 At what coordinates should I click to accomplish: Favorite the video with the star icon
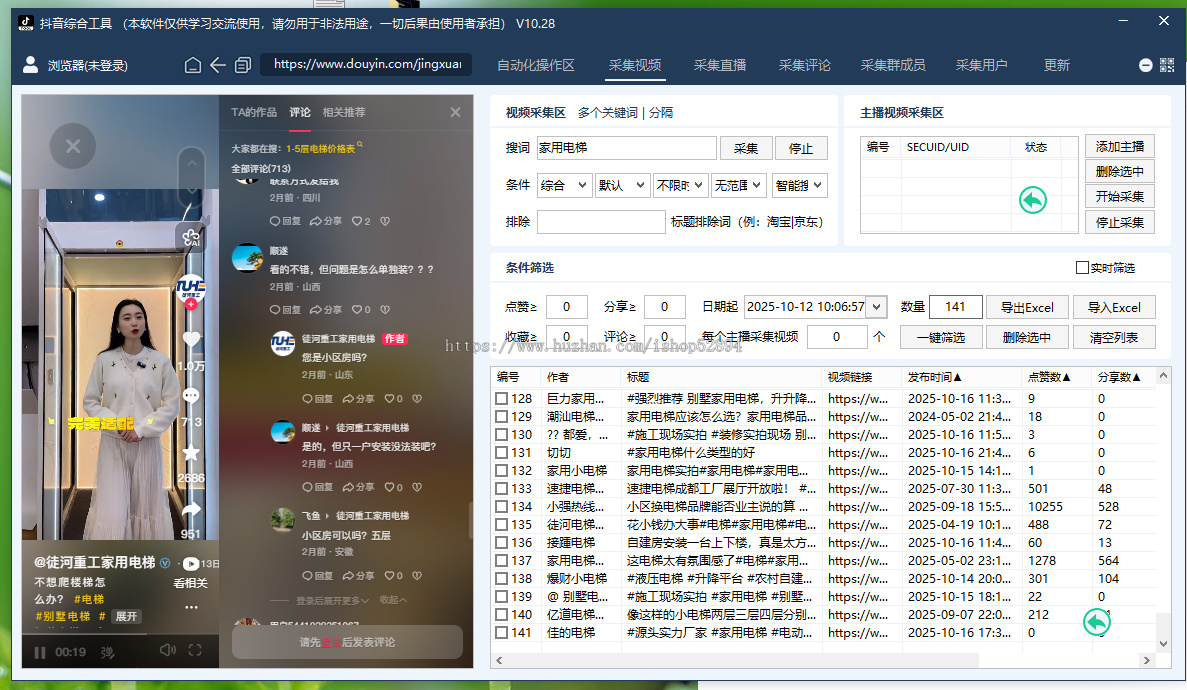coord(191,453)
